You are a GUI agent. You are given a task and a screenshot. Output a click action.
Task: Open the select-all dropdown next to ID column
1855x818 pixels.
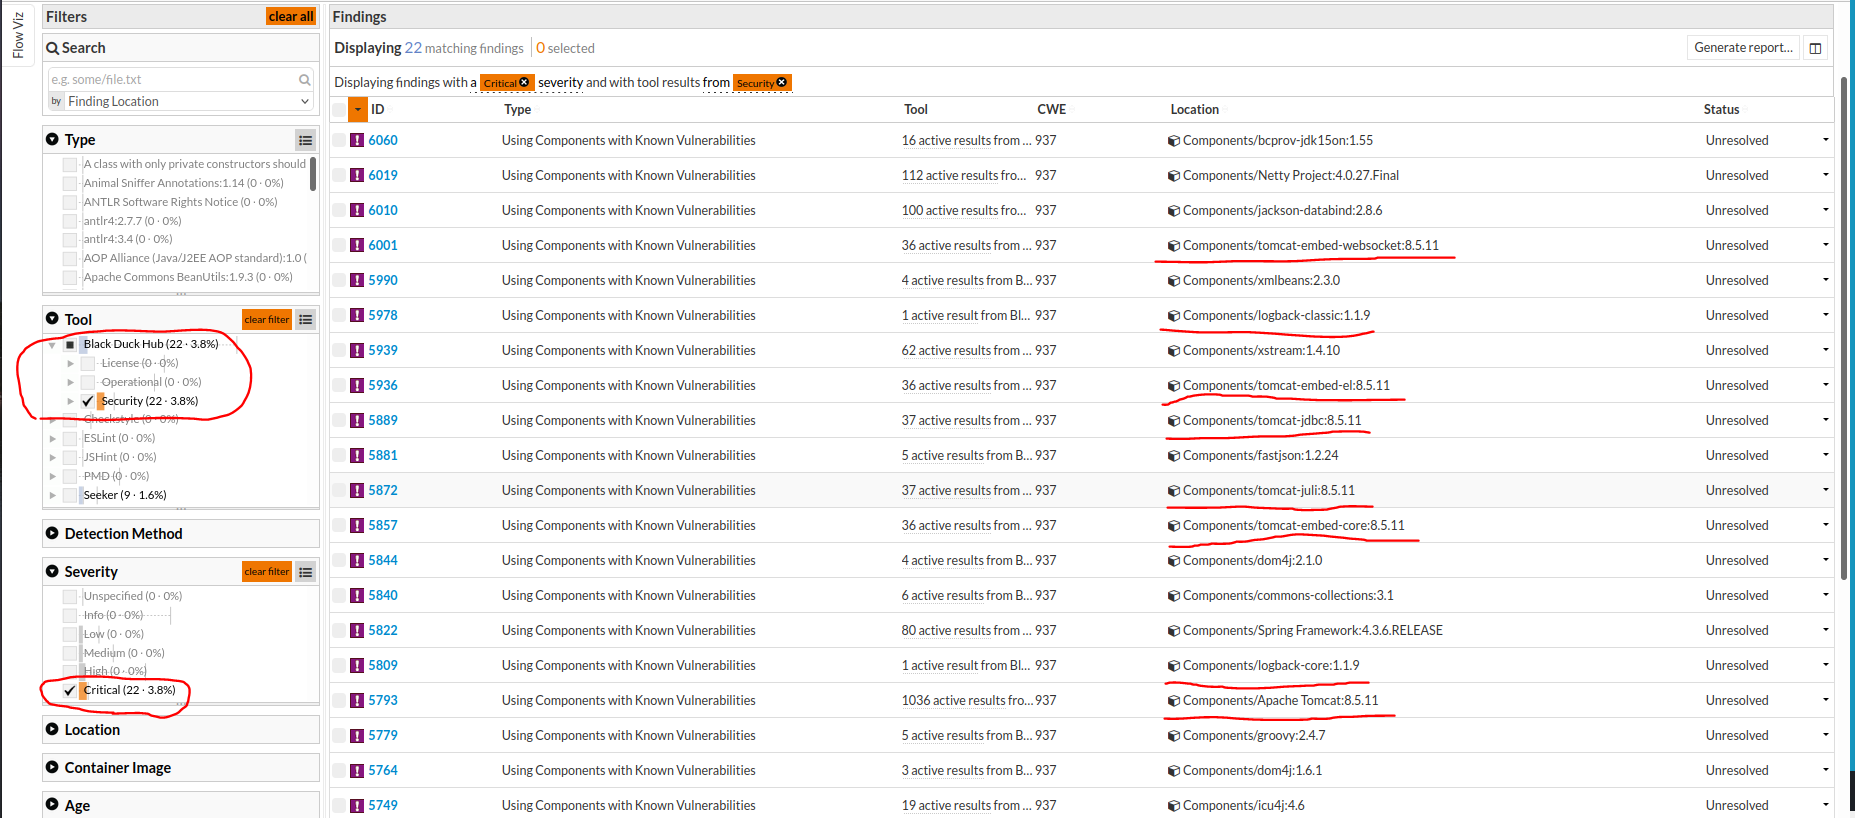click(358, 109)
